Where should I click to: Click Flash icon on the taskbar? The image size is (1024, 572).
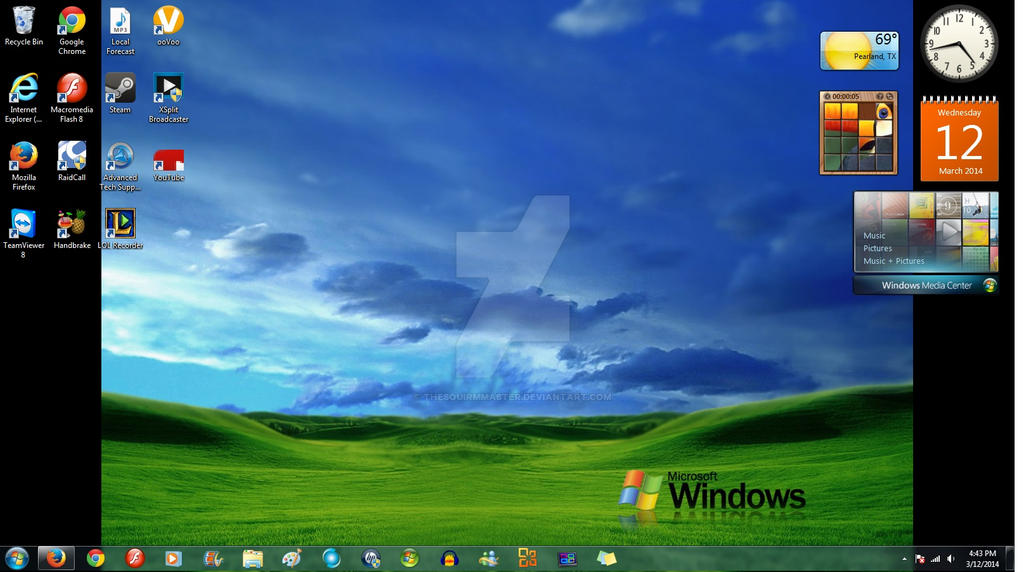[135, 558]
